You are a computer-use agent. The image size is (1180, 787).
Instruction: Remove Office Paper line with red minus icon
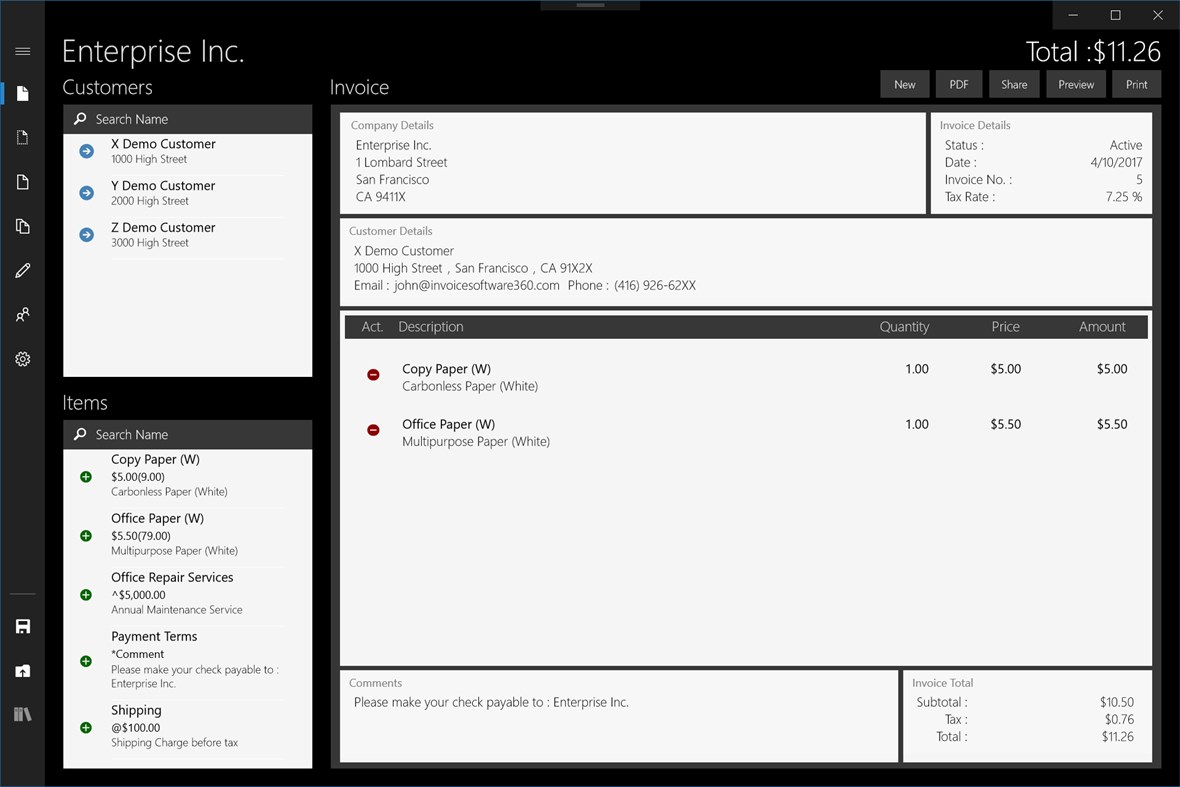click(373, 430)
